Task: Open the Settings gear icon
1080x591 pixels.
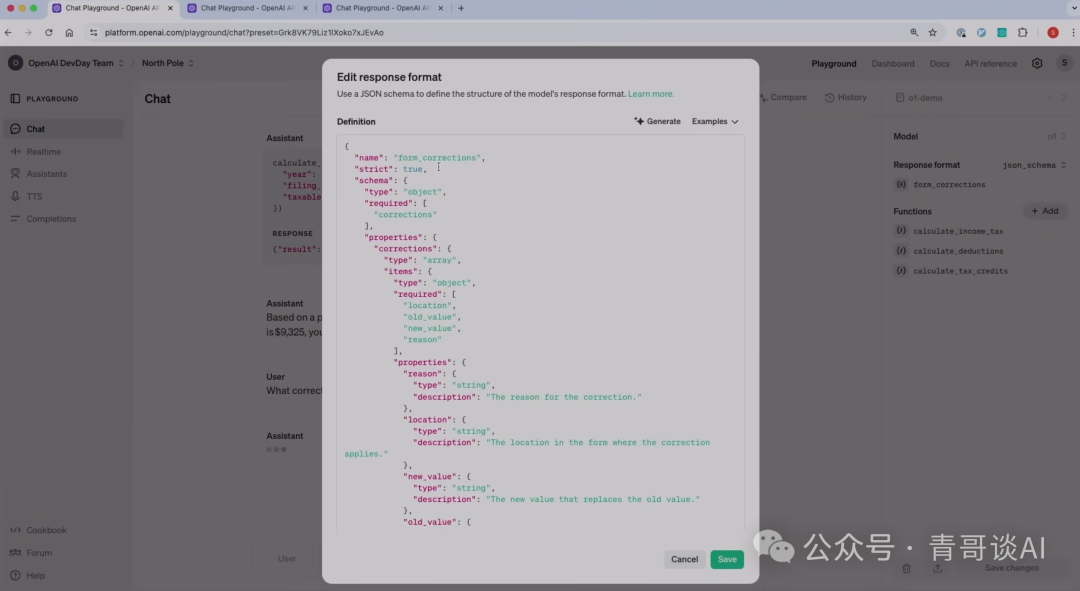Action: (x=1037, y=63)
